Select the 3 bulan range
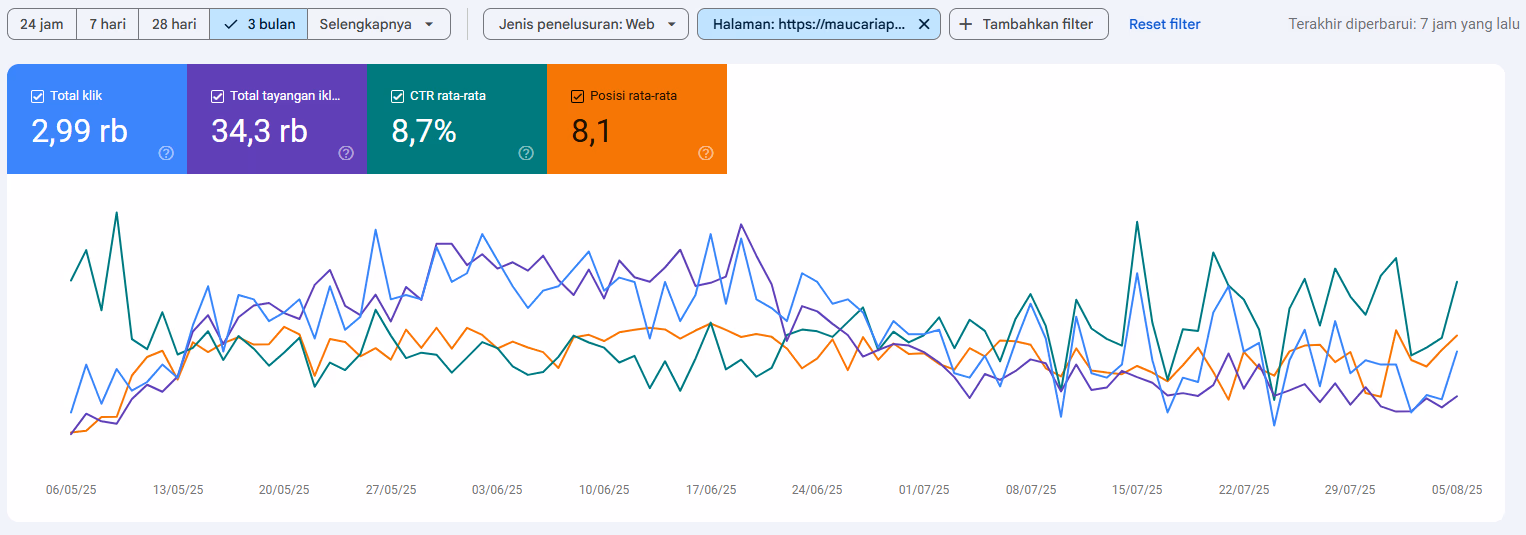 point(259,24)
